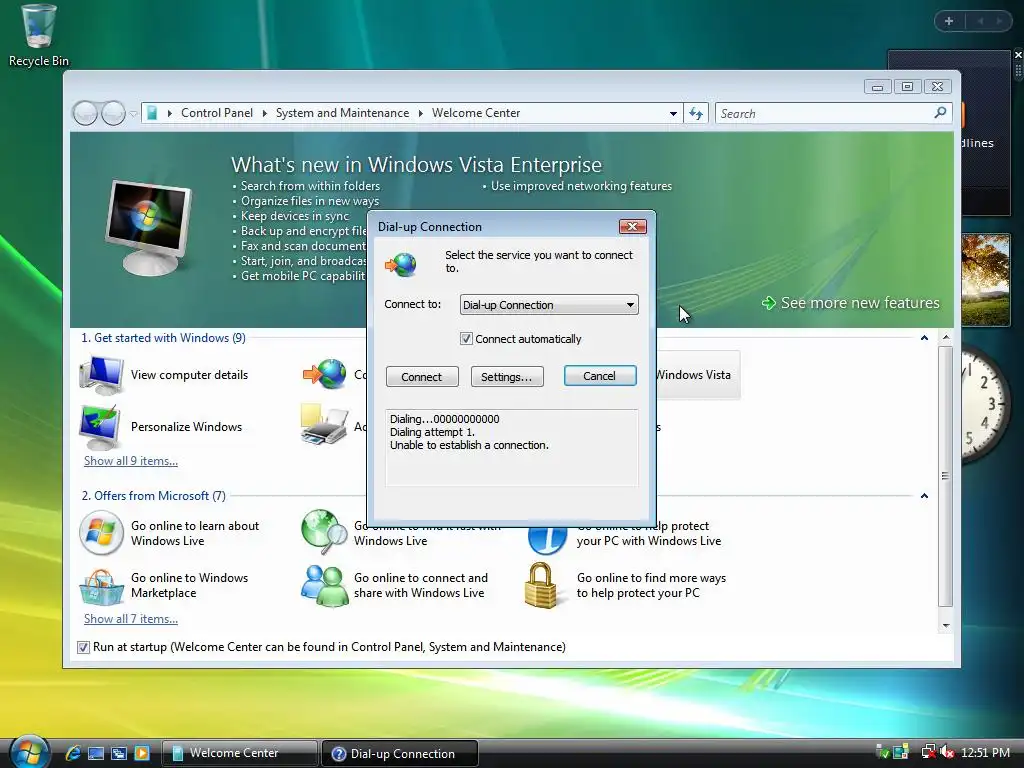The width and height of the screenshot is (1024, 768).
Task: Launch Internet Explorer from Quick Launch
Action: (x=72, y=753)
